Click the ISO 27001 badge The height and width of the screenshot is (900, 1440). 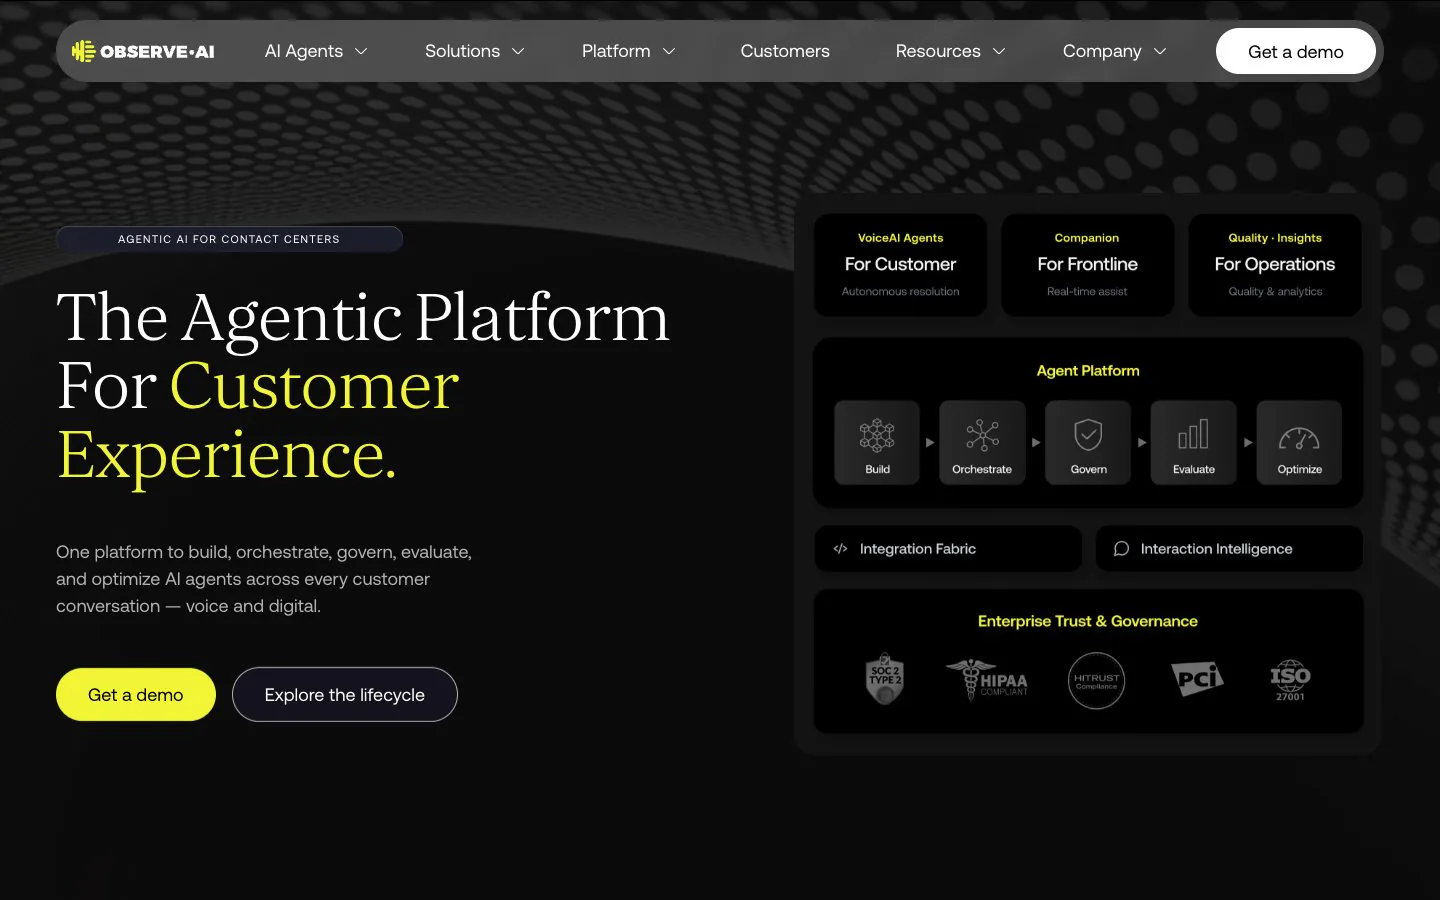pyautogui.click(x=1290, y=680)
